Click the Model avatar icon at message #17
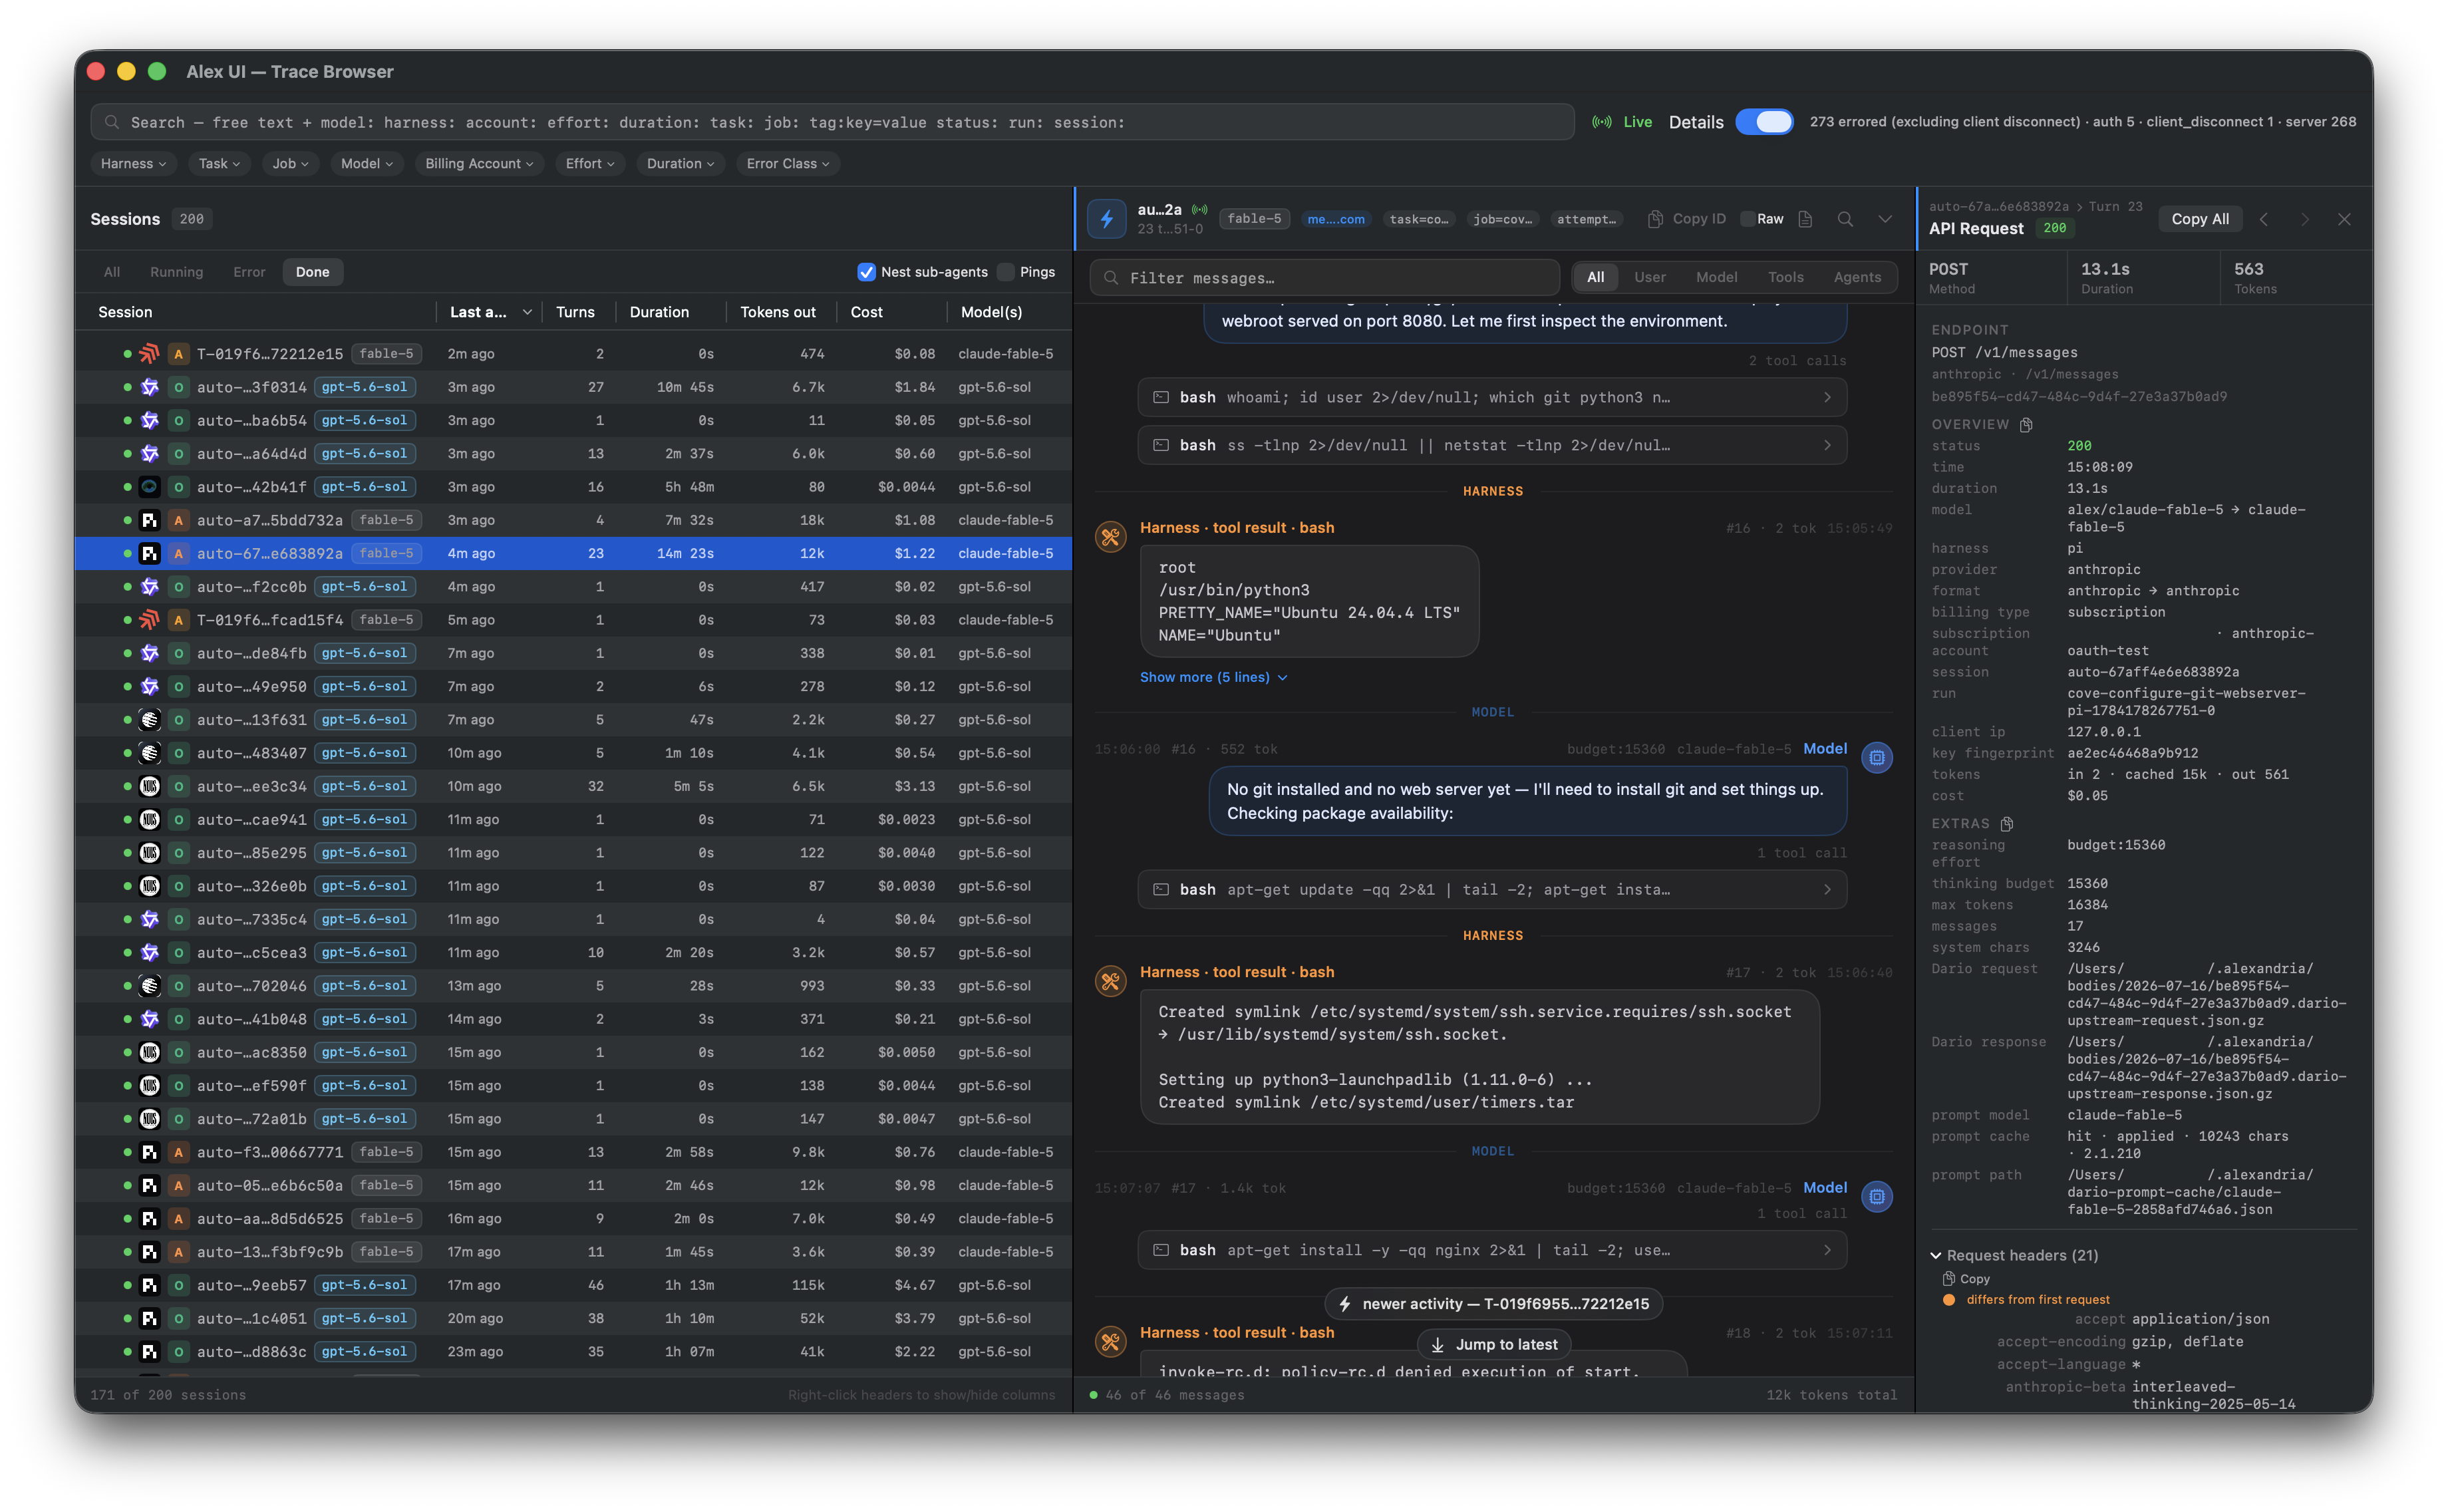Image resolution: width=2448 pixels, height=1512 pixels. pyautogui.click(x=1876, y=1196)
